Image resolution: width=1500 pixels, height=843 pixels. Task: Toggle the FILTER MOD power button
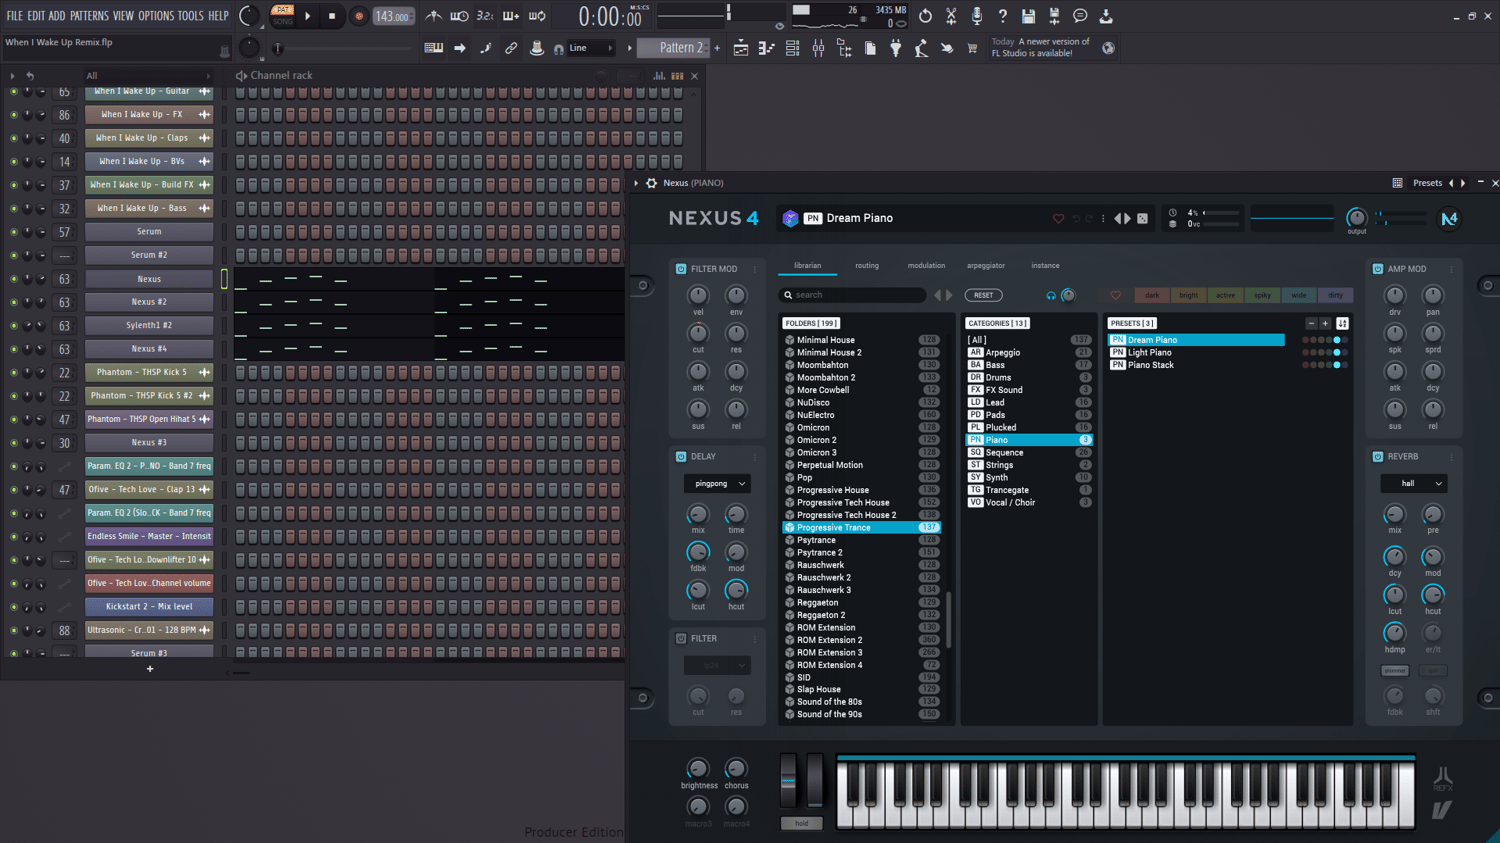[681, 269]
